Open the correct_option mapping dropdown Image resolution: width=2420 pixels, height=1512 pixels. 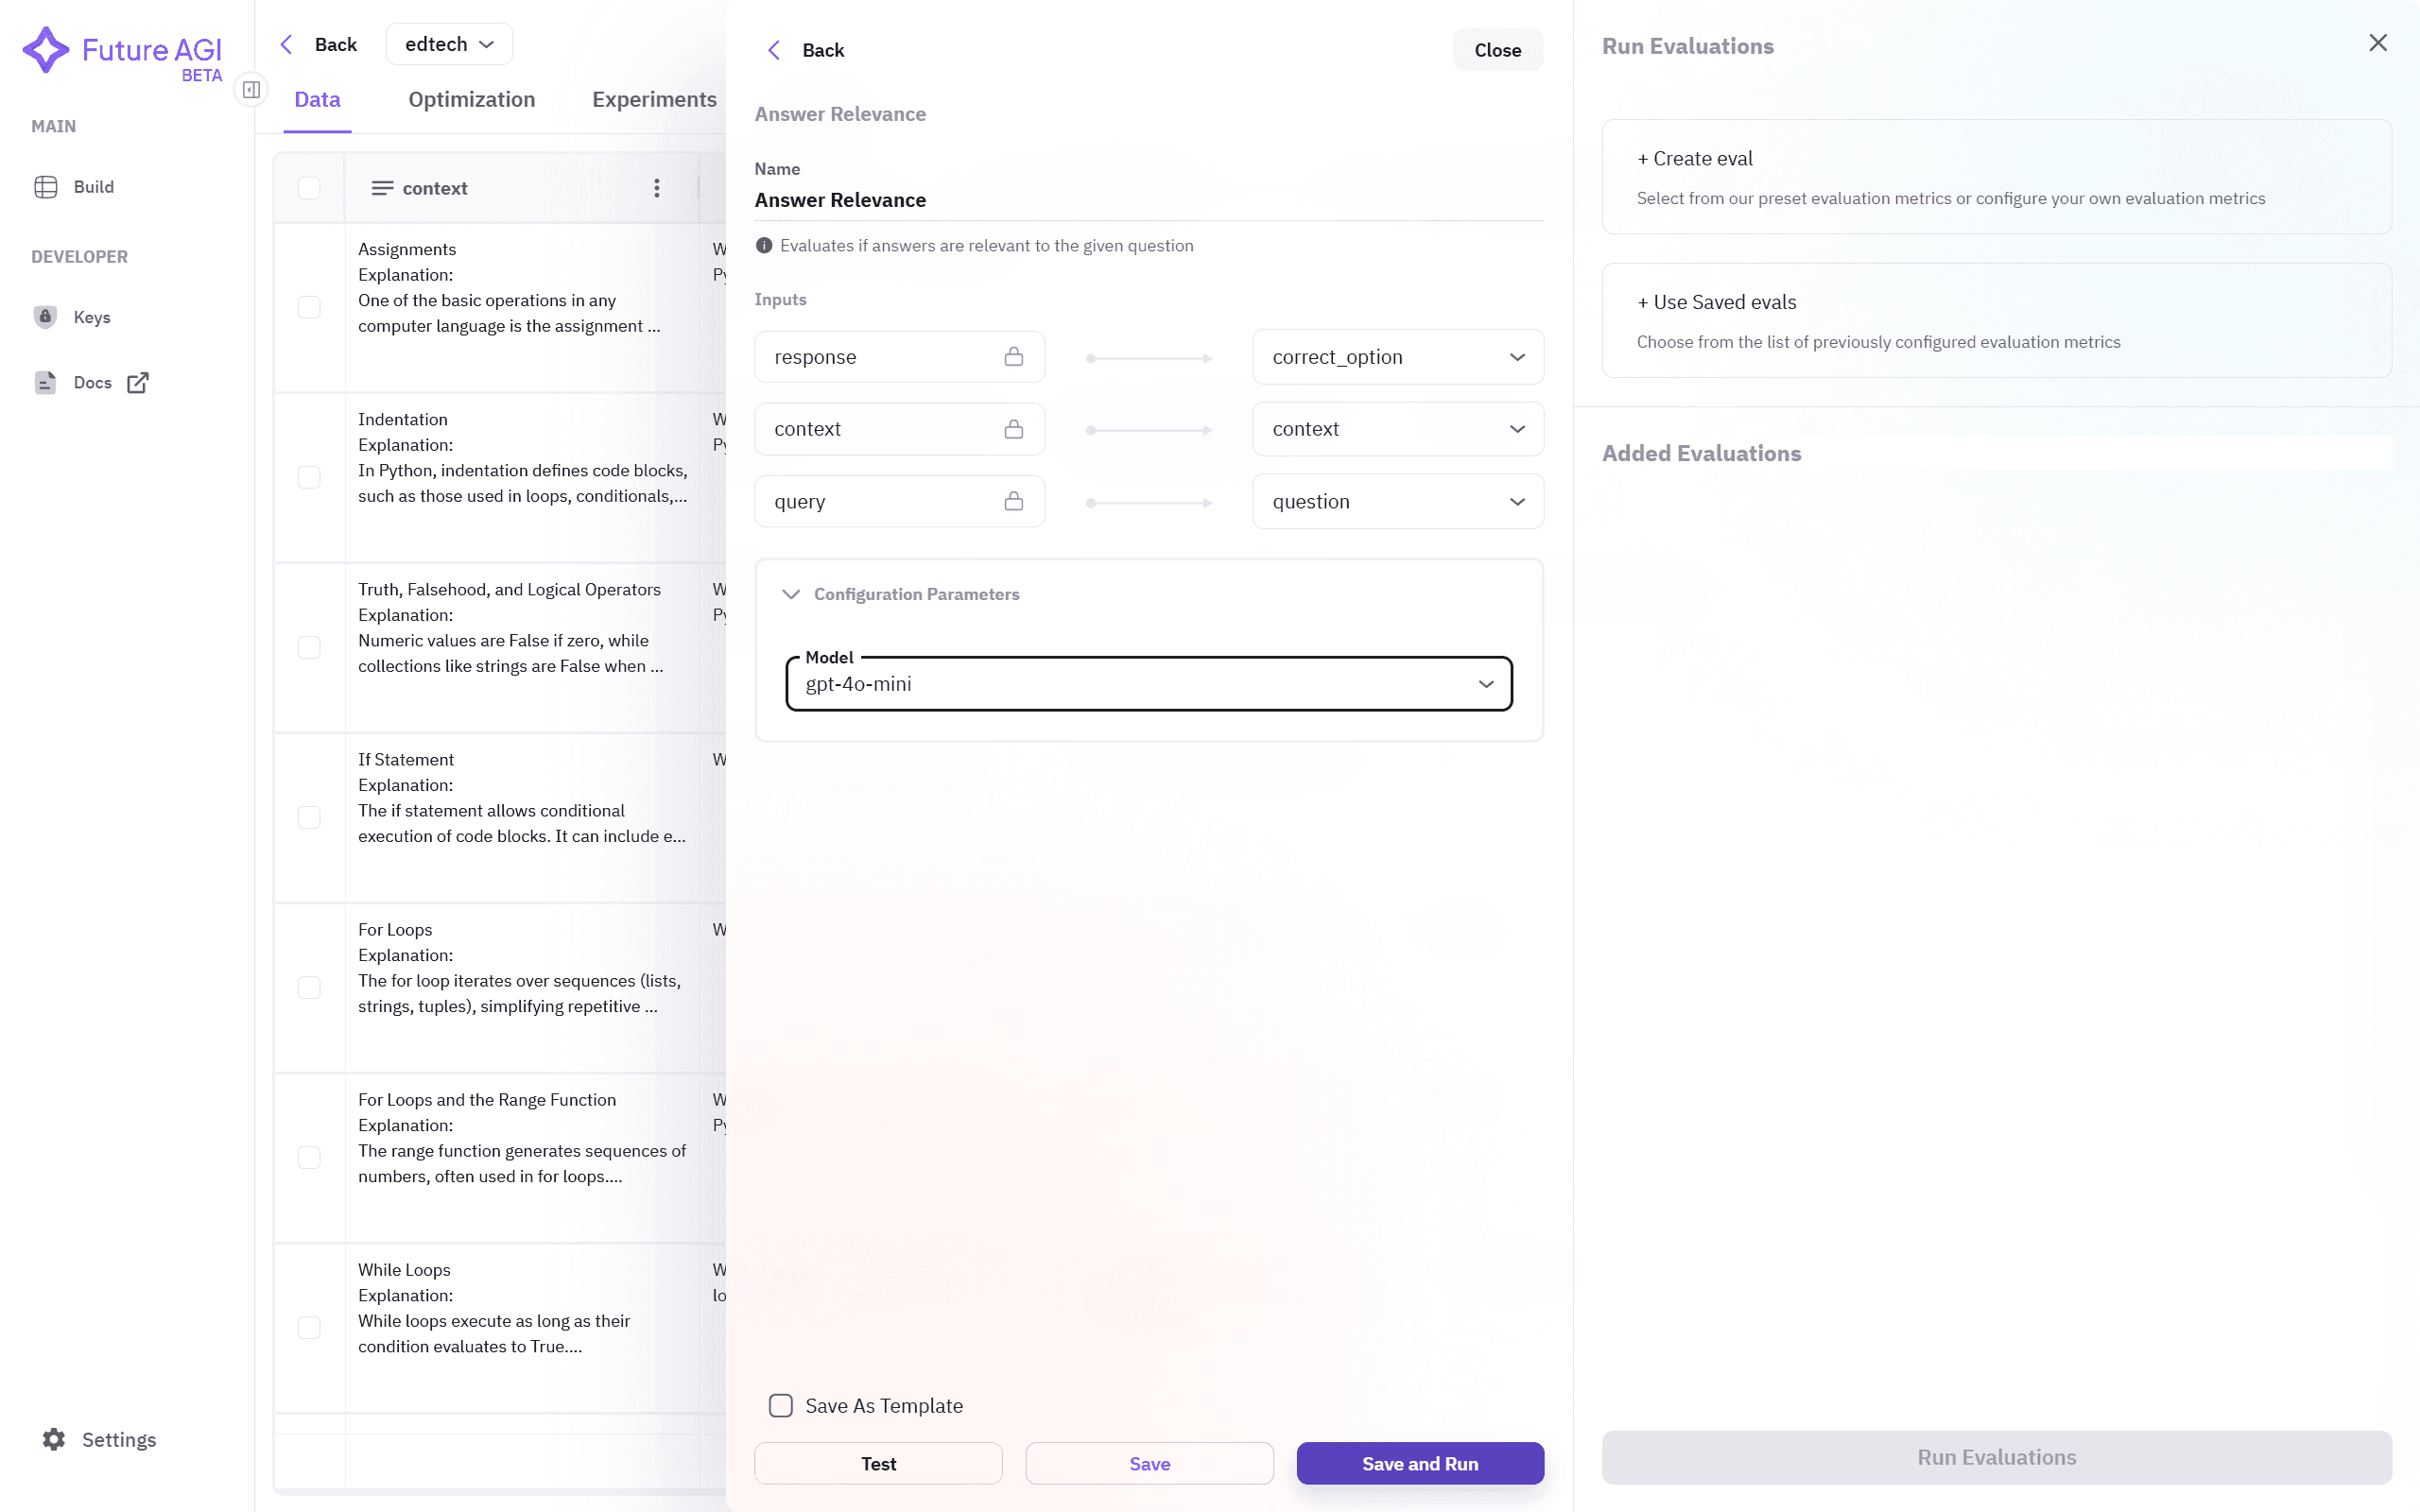coord(1397,357)
